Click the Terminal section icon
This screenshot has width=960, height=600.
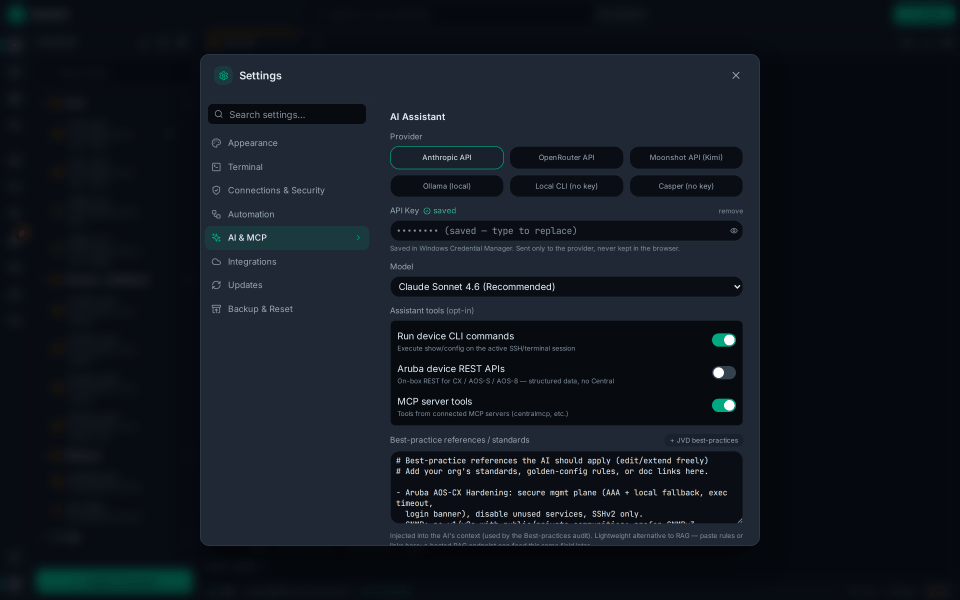click(x=216, y=167)
